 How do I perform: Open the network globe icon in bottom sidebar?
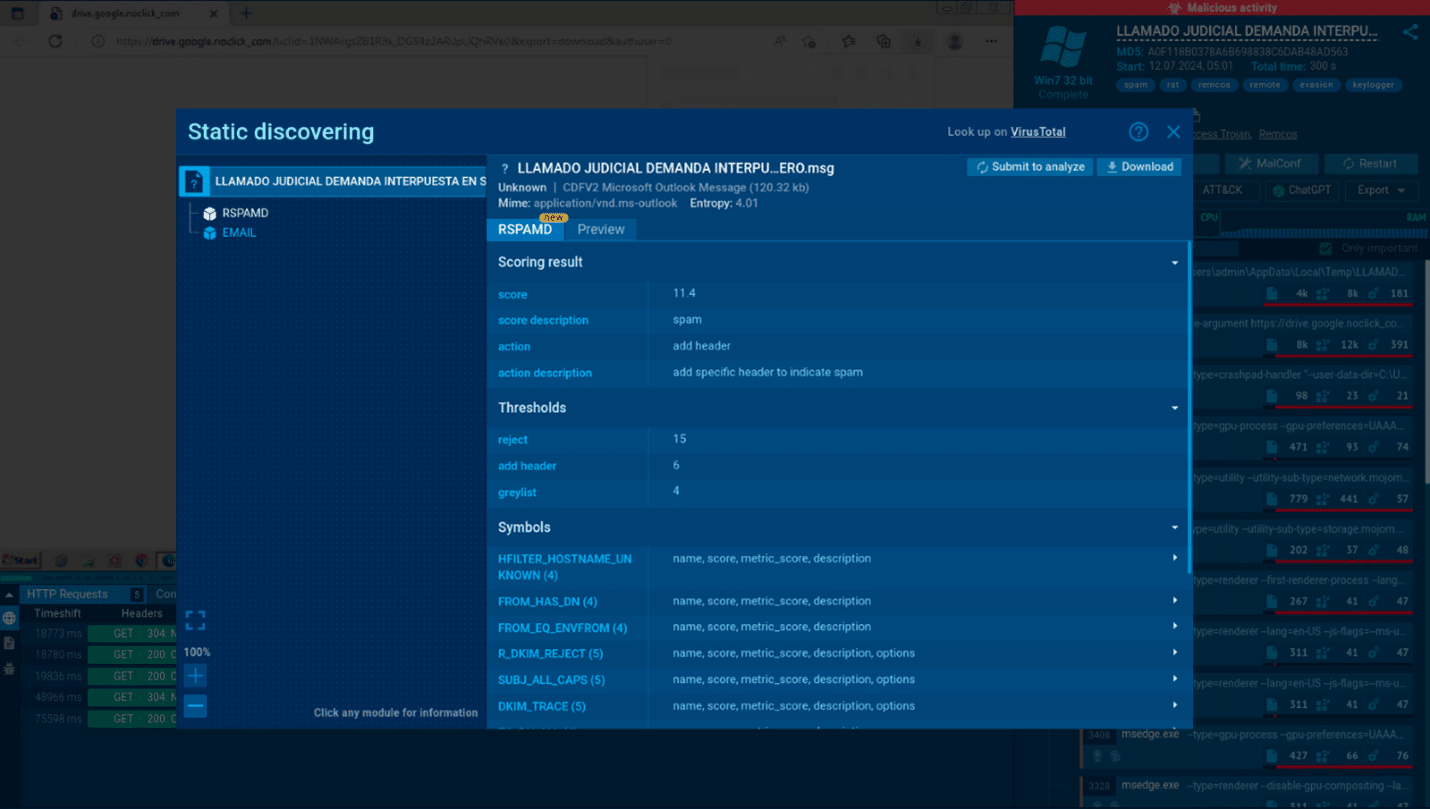coord(9,619)
